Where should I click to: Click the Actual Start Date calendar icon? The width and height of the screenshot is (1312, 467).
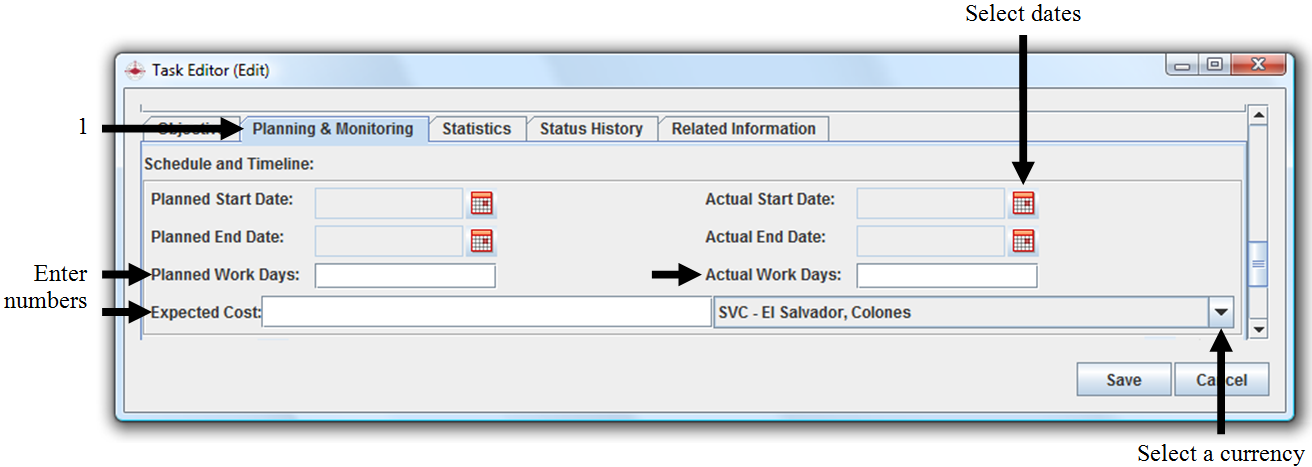click(1022, 203)
